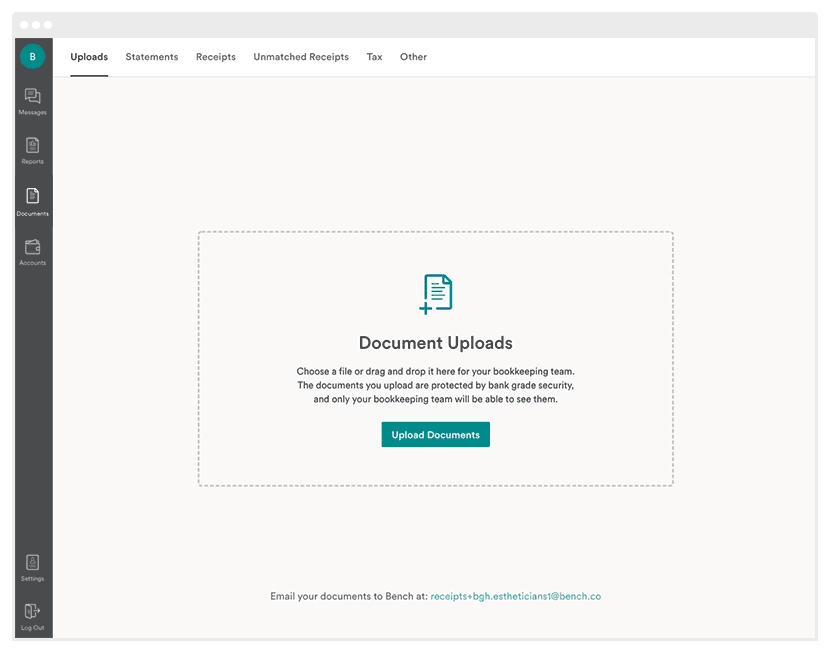Image resolution: width=831 pixels, height=654 pixels.
Task: Switch to the Other tab
Action: [x=413, y=57]
